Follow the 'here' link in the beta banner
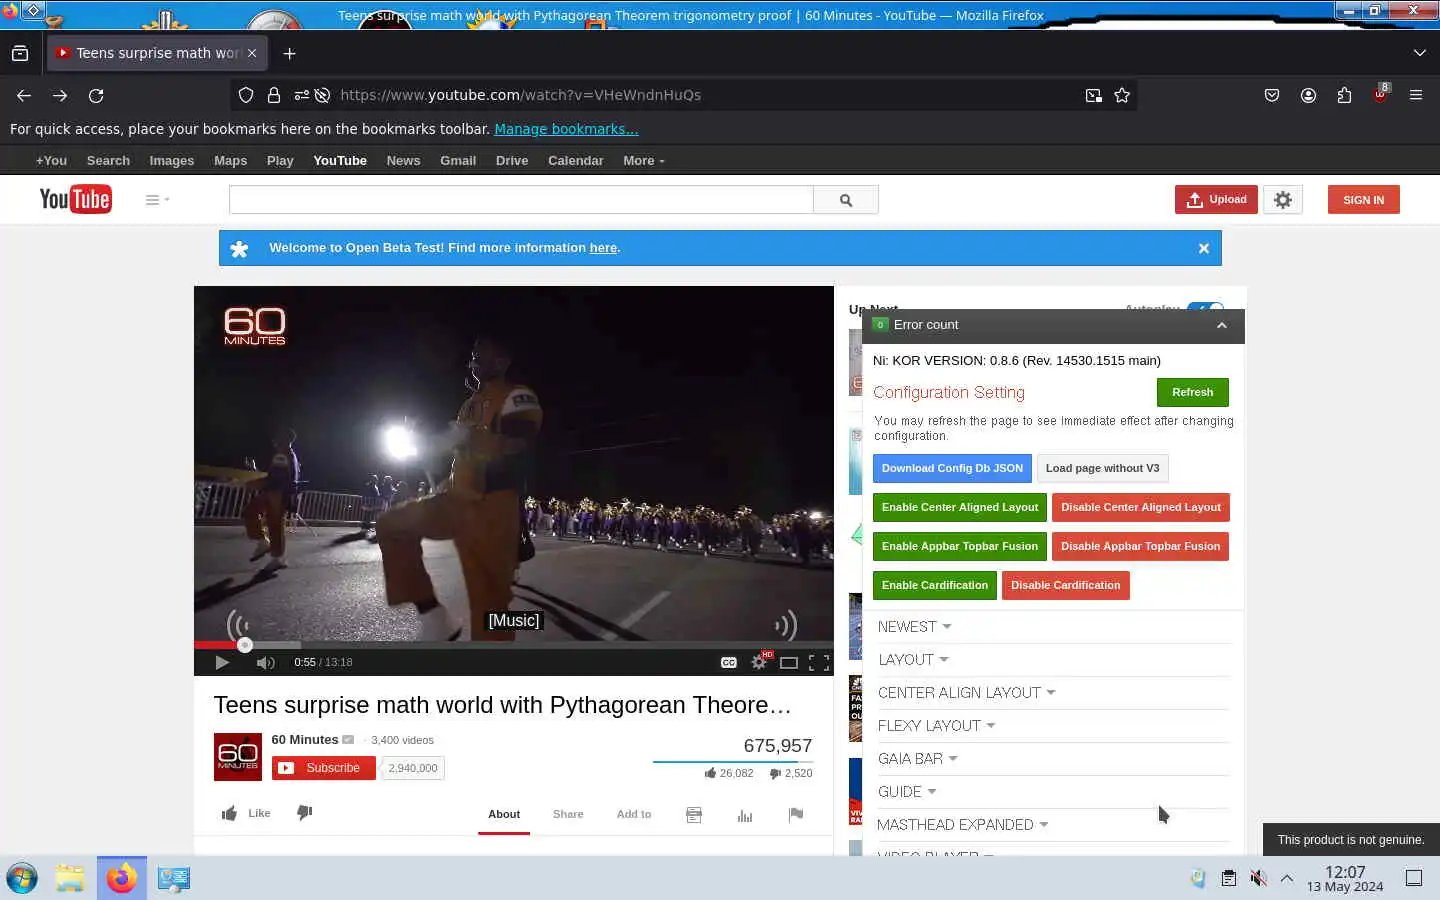The width and height of the screenshot is (1440, 900). (603, 248)
